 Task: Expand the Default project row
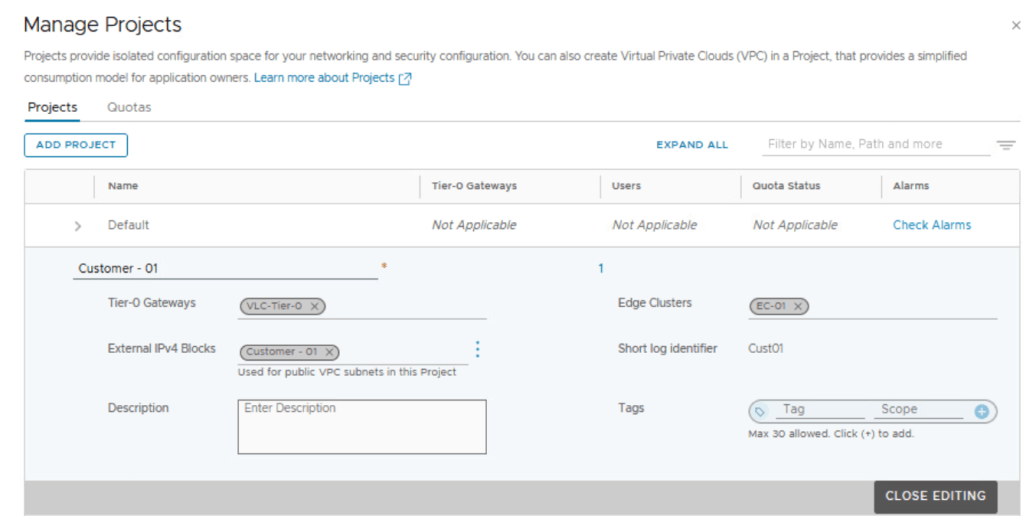[78, 226]
